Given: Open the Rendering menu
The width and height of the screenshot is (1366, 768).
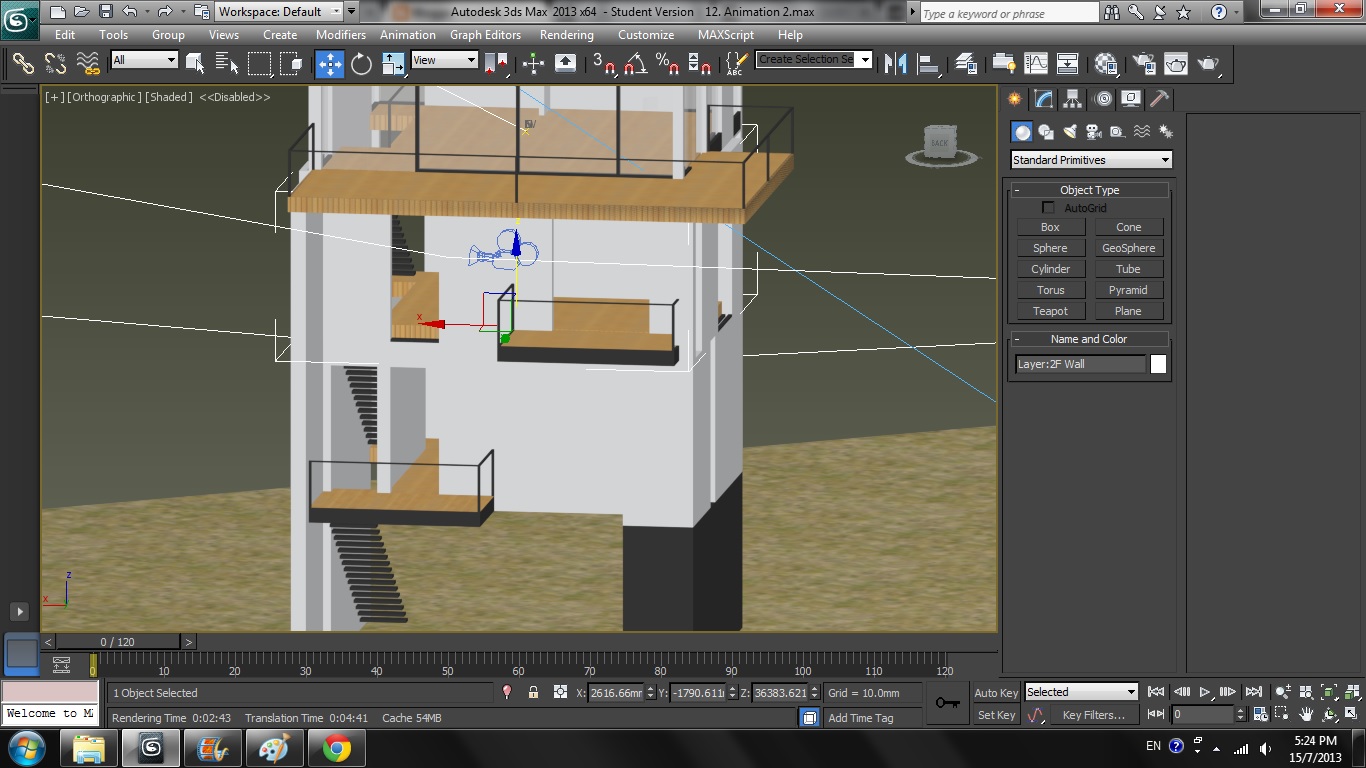Looking at the screenshot, I should click(x=566, y=34).
